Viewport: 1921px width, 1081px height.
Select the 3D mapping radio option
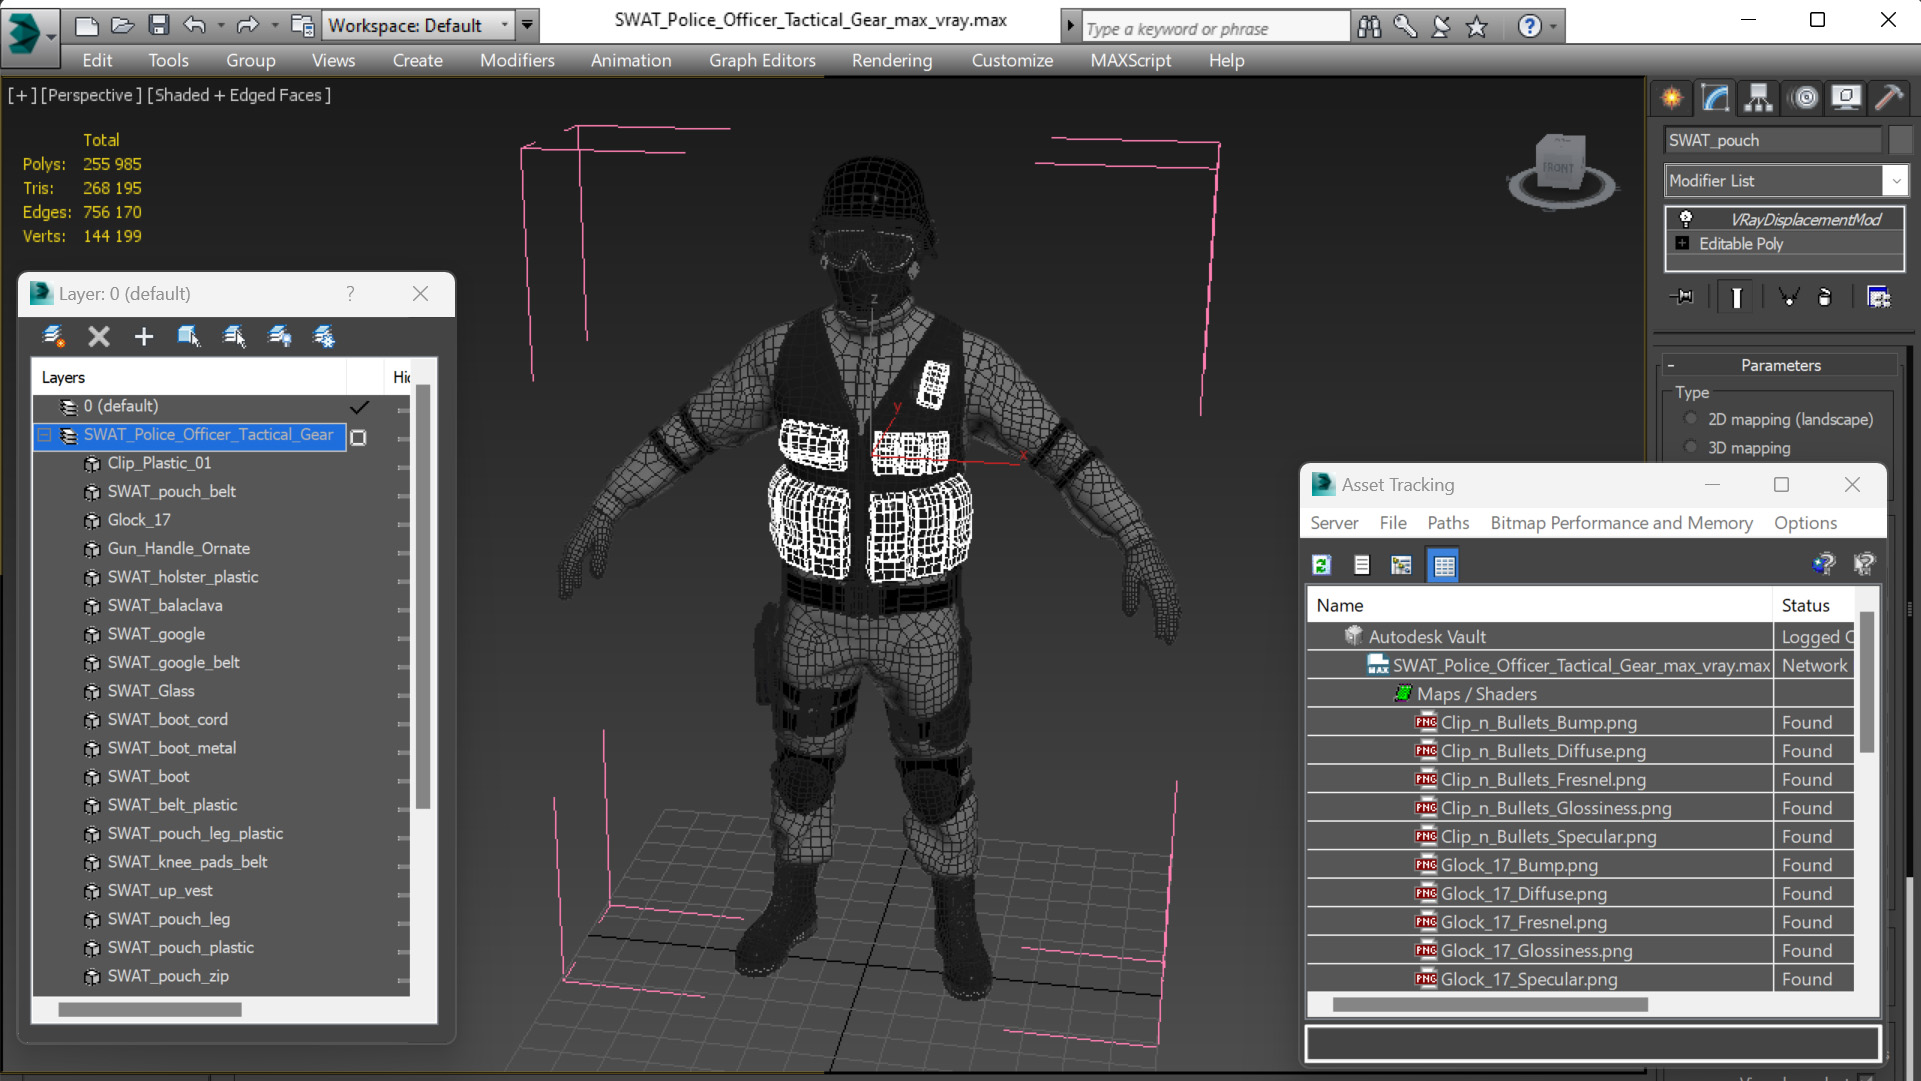[x=1691, y=448]
